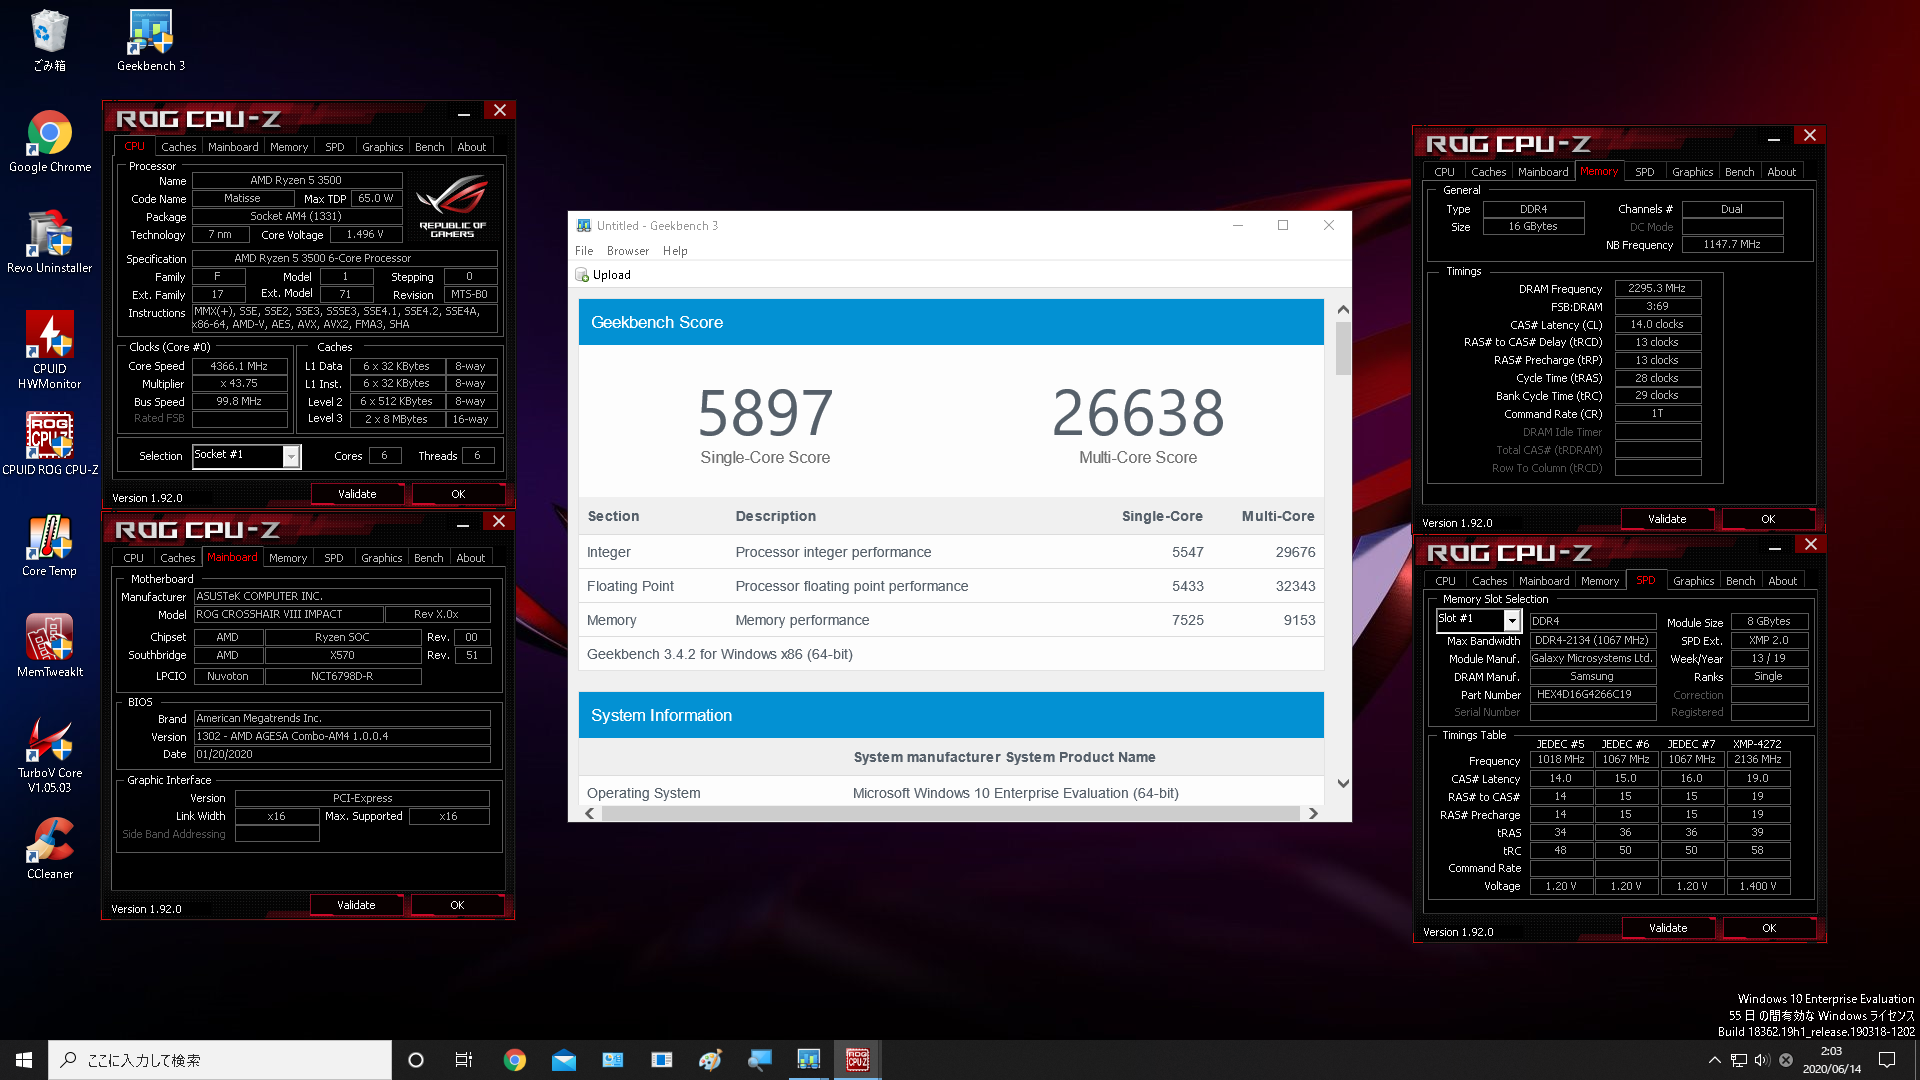Click the Geekbench 3 window title icon

pyautogui.click(x=584, y=226)
